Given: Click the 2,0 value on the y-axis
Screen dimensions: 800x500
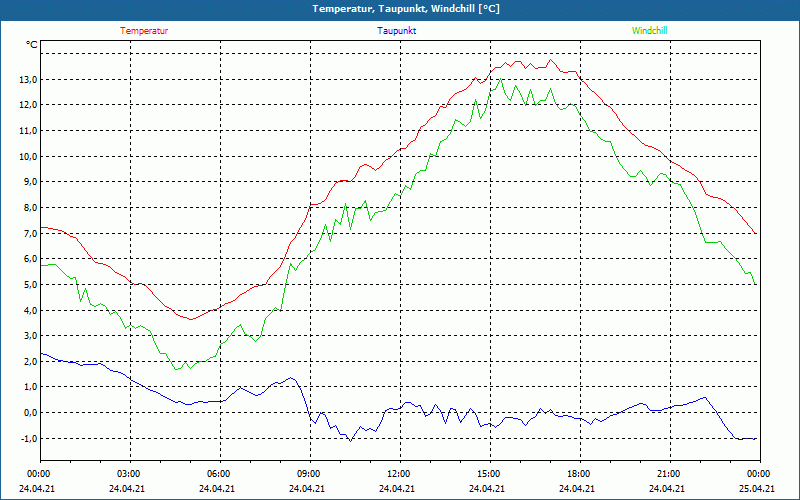Looking at the screenshot, I should coord(30,362).
